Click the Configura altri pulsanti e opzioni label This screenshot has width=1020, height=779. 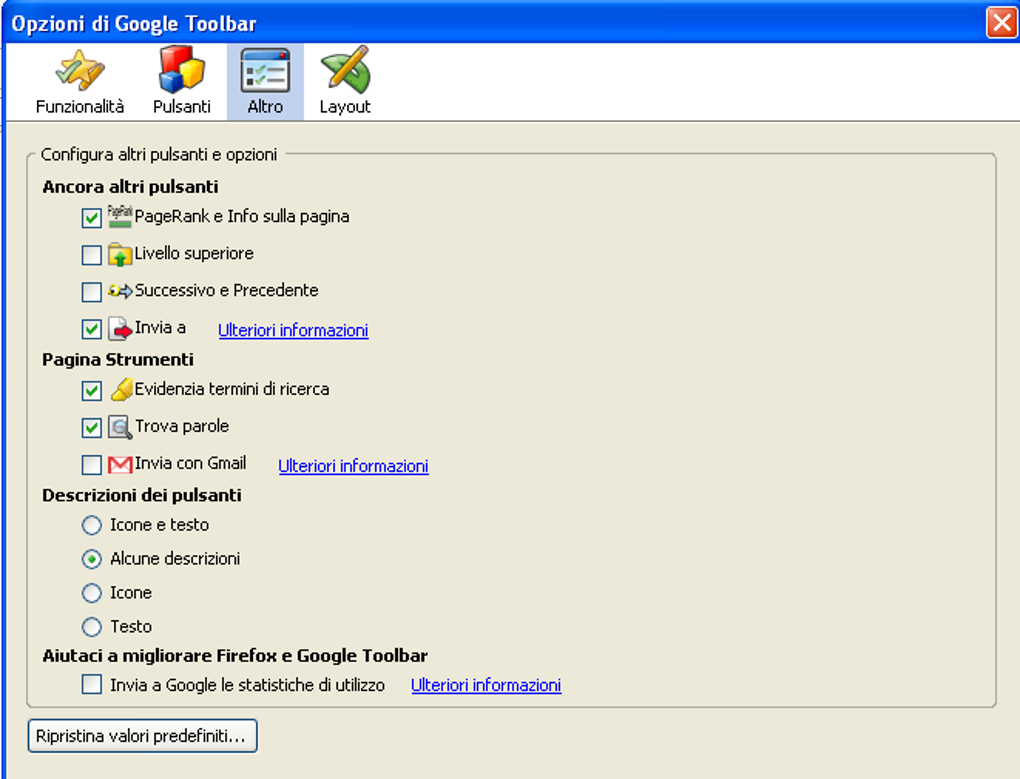click(159, 155)
